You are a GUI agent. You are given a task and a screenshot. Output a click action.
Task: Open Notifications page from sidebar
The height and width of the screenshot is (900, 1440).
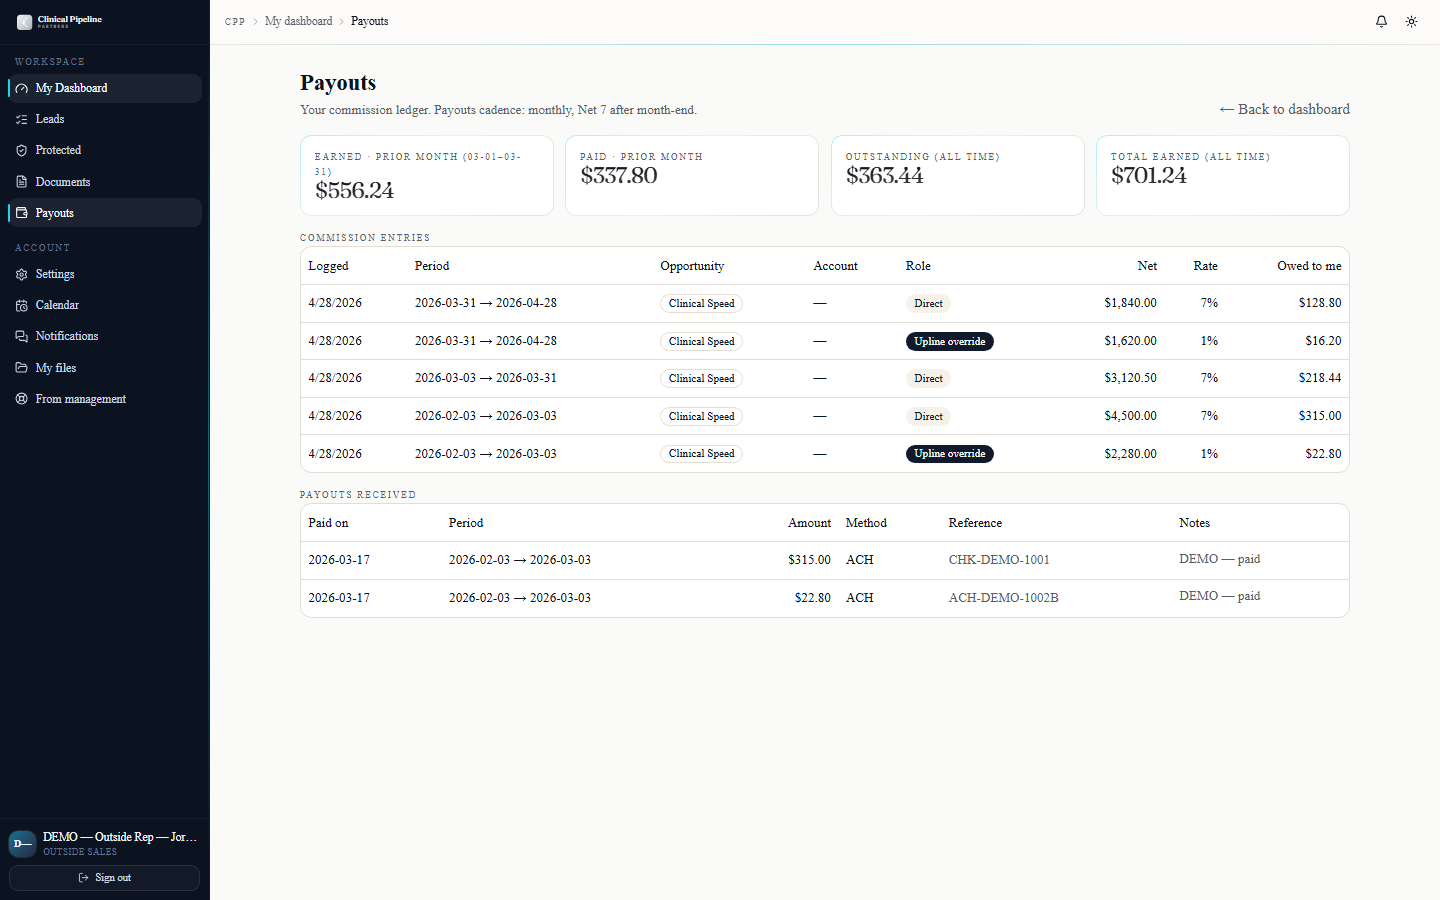(x=105, y=336)
